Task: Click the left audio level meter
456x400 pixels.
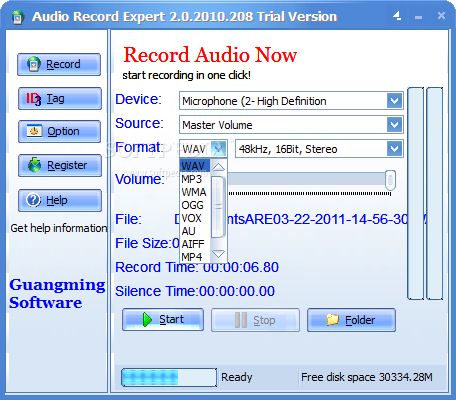Action: coord(416,193)
